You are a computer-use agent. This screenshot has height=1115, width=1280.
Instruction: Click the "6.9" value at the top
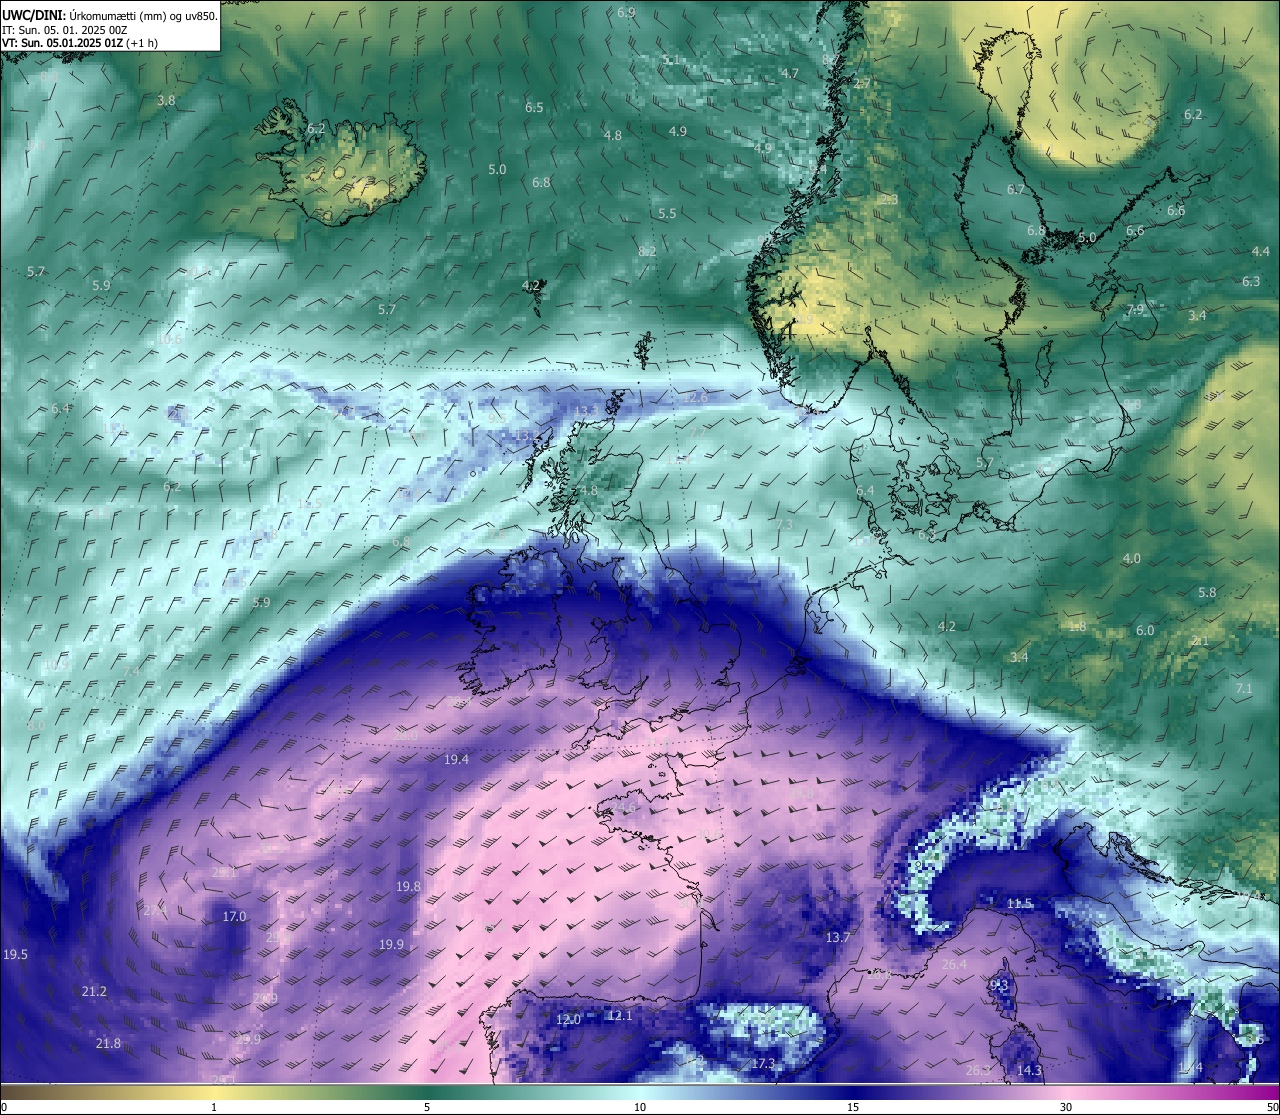pyautogui.click(x=626, y=13)
